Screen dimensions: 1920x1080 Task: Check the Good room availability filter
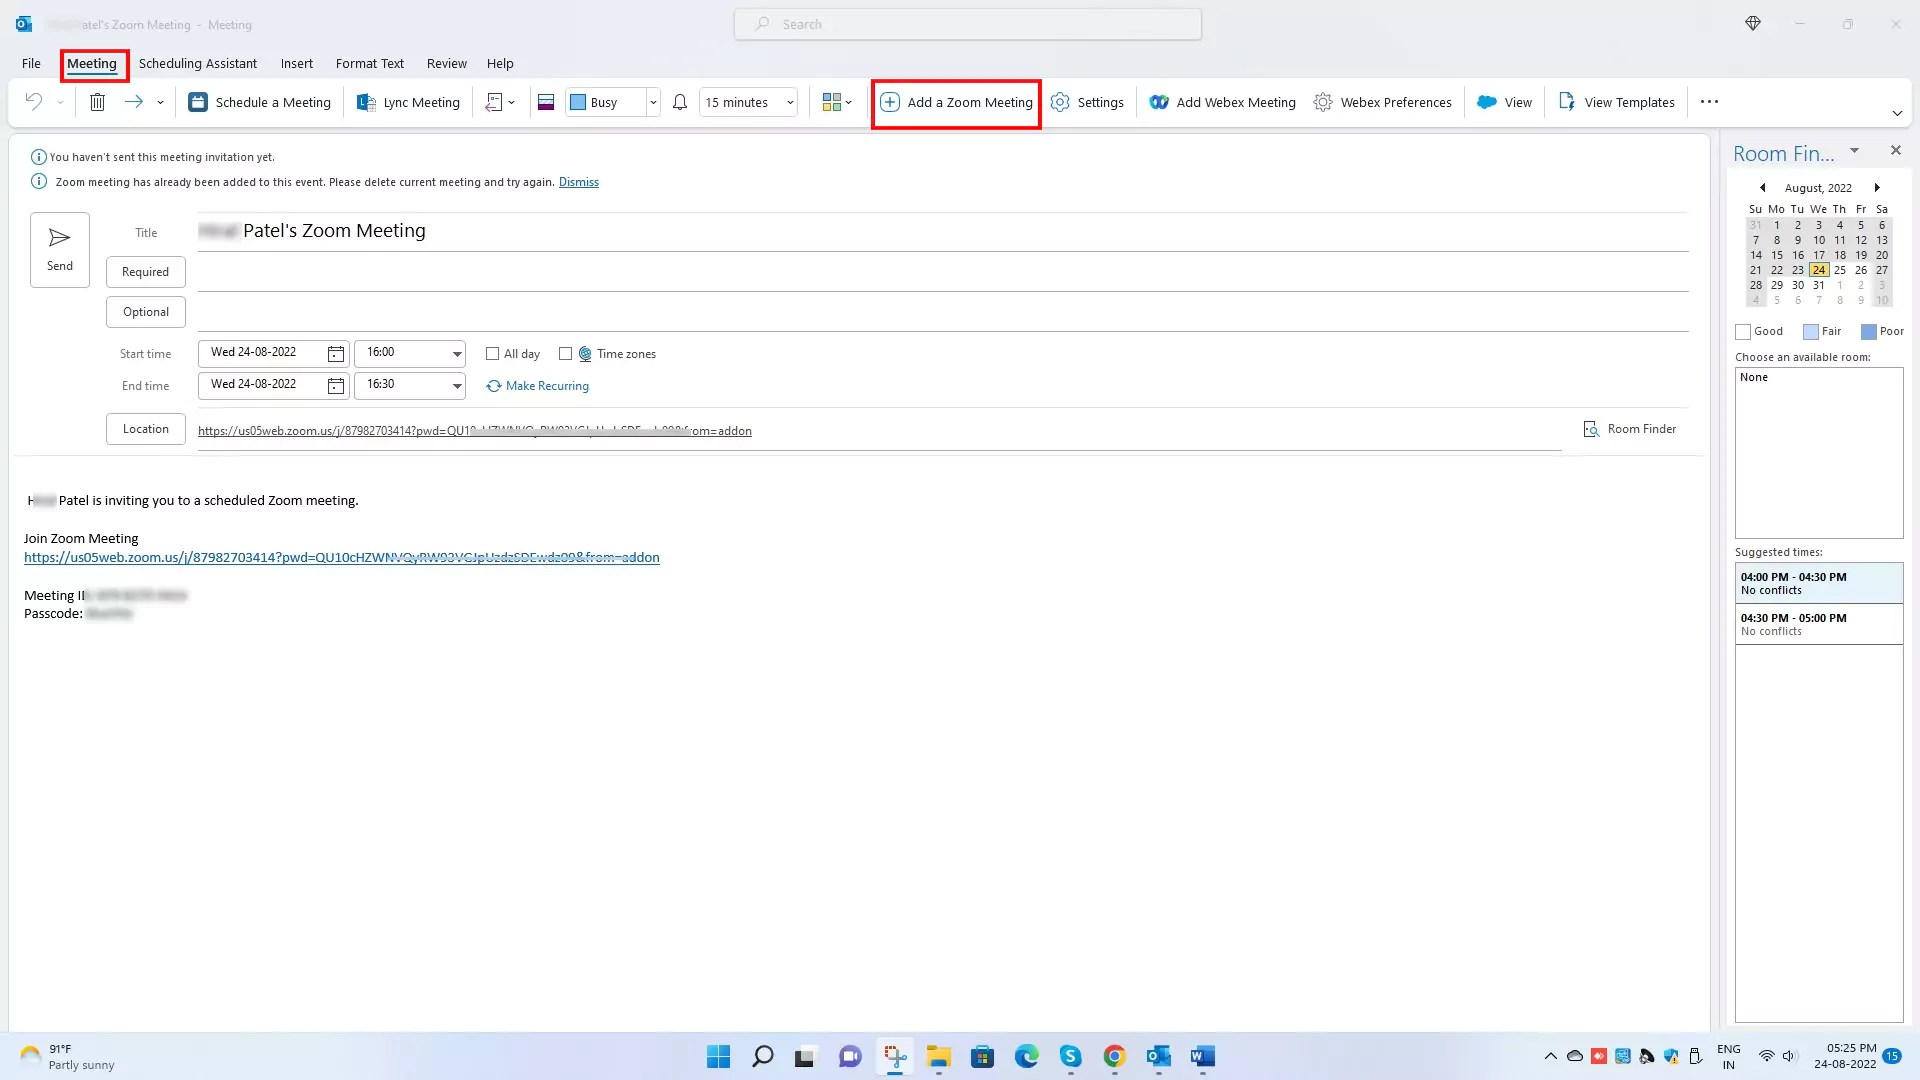point(1744,331)
